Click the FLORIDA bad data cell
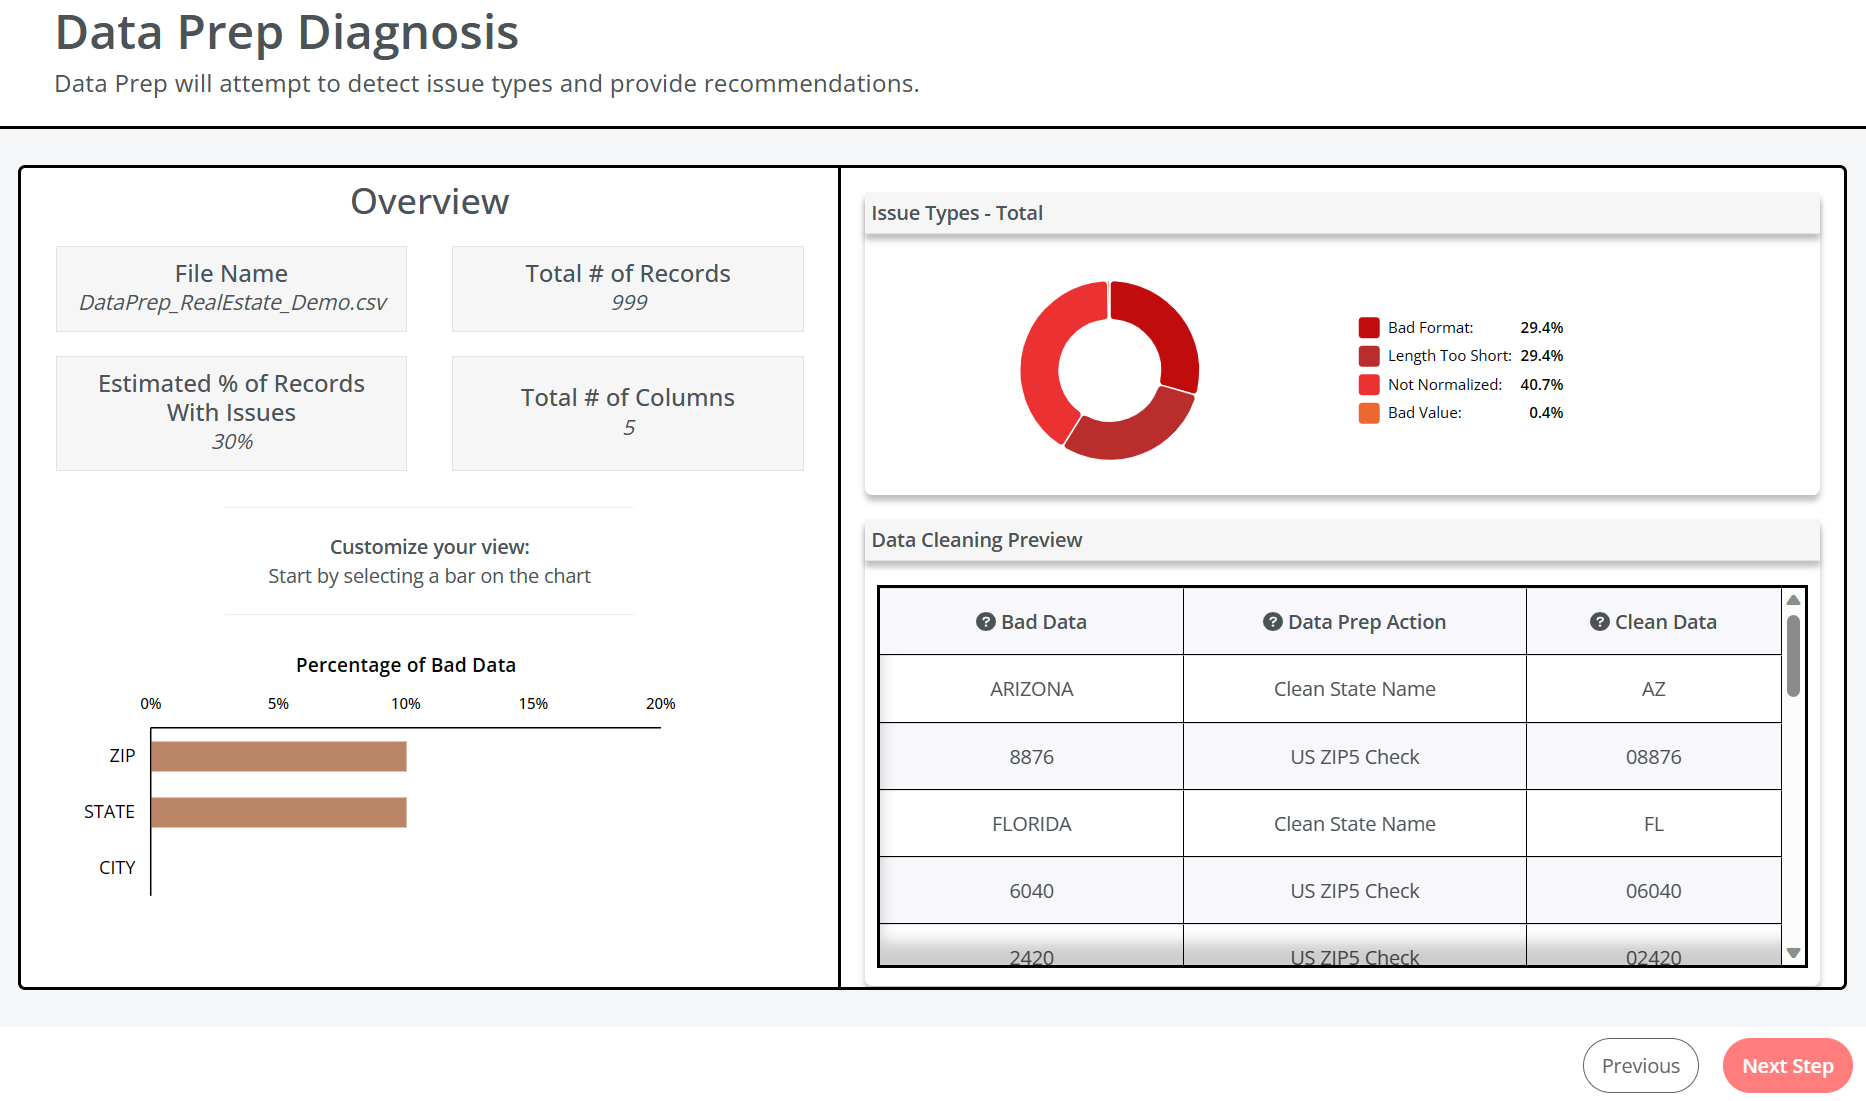The width and height of the screenshot is (1866, 1101). click(x=1031, y=824)
